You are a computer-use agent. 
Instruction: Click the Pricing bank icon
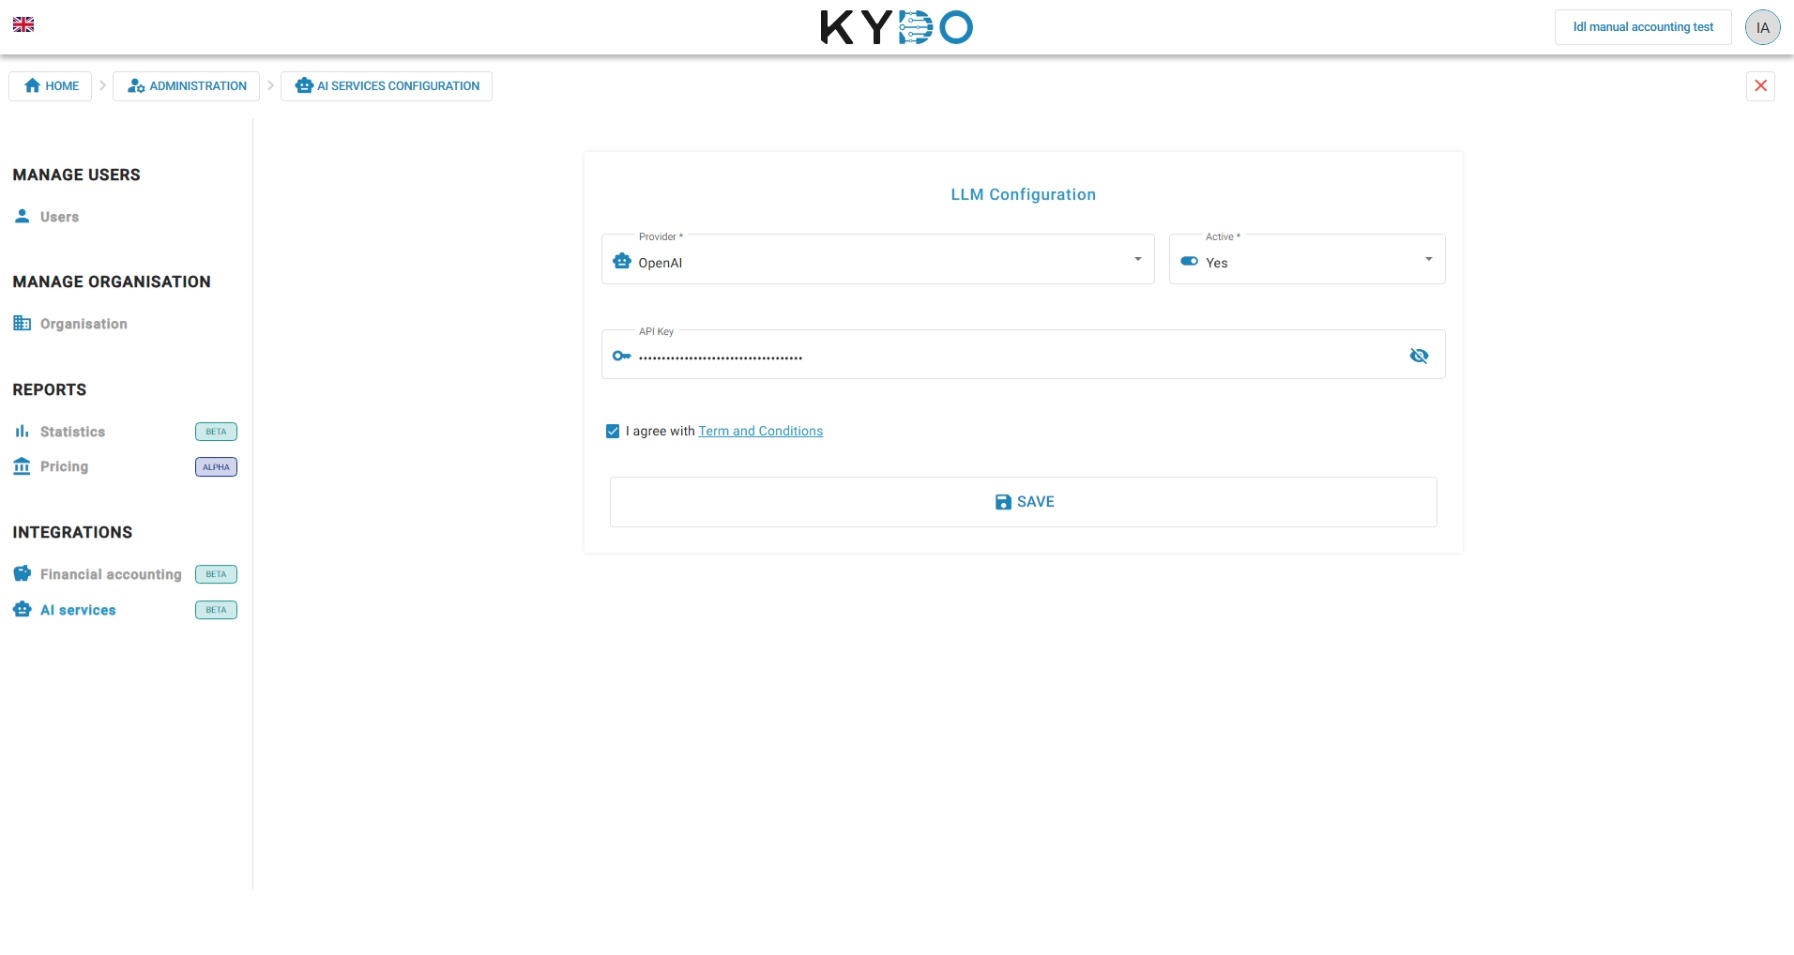[x=22, y=466]
